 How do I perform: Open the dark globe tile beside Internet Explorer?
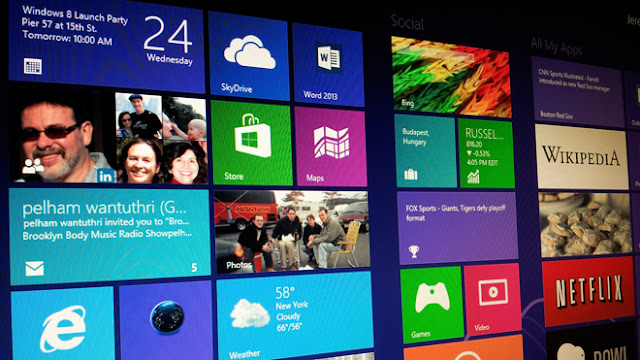tap(166, 320)
